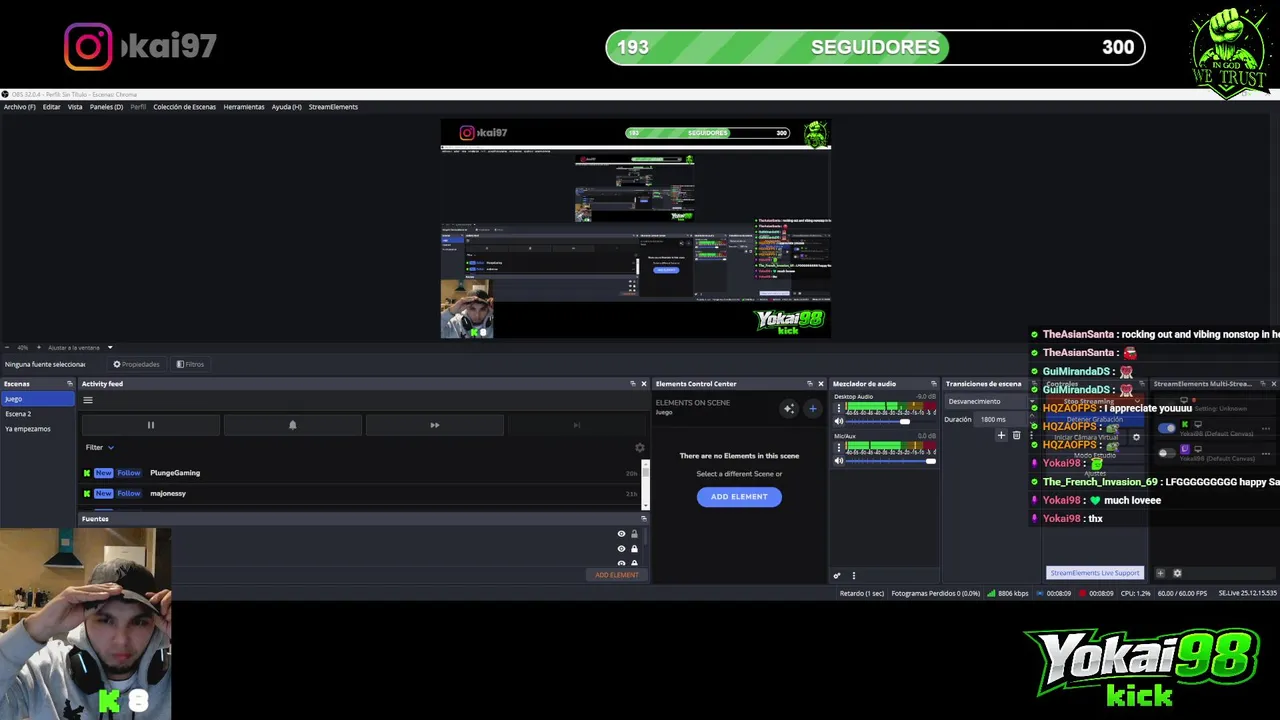1280x720 pixels.
Task: Delete scene transition with trash icon
Action: (x=1017, y=435)
